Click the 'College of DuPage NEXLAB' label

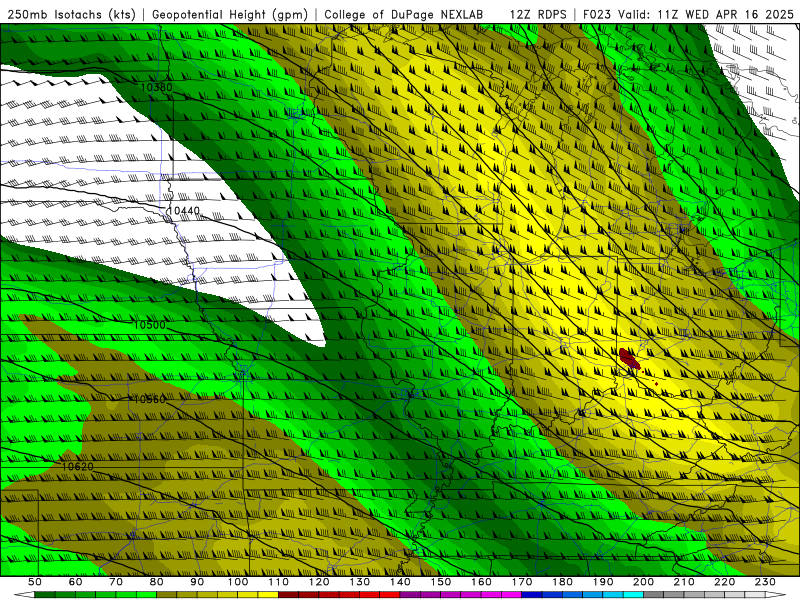404,14
